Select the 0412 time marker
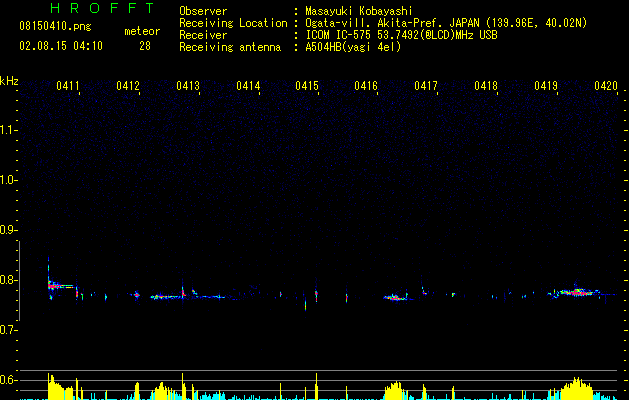 [x=128, y=86]
